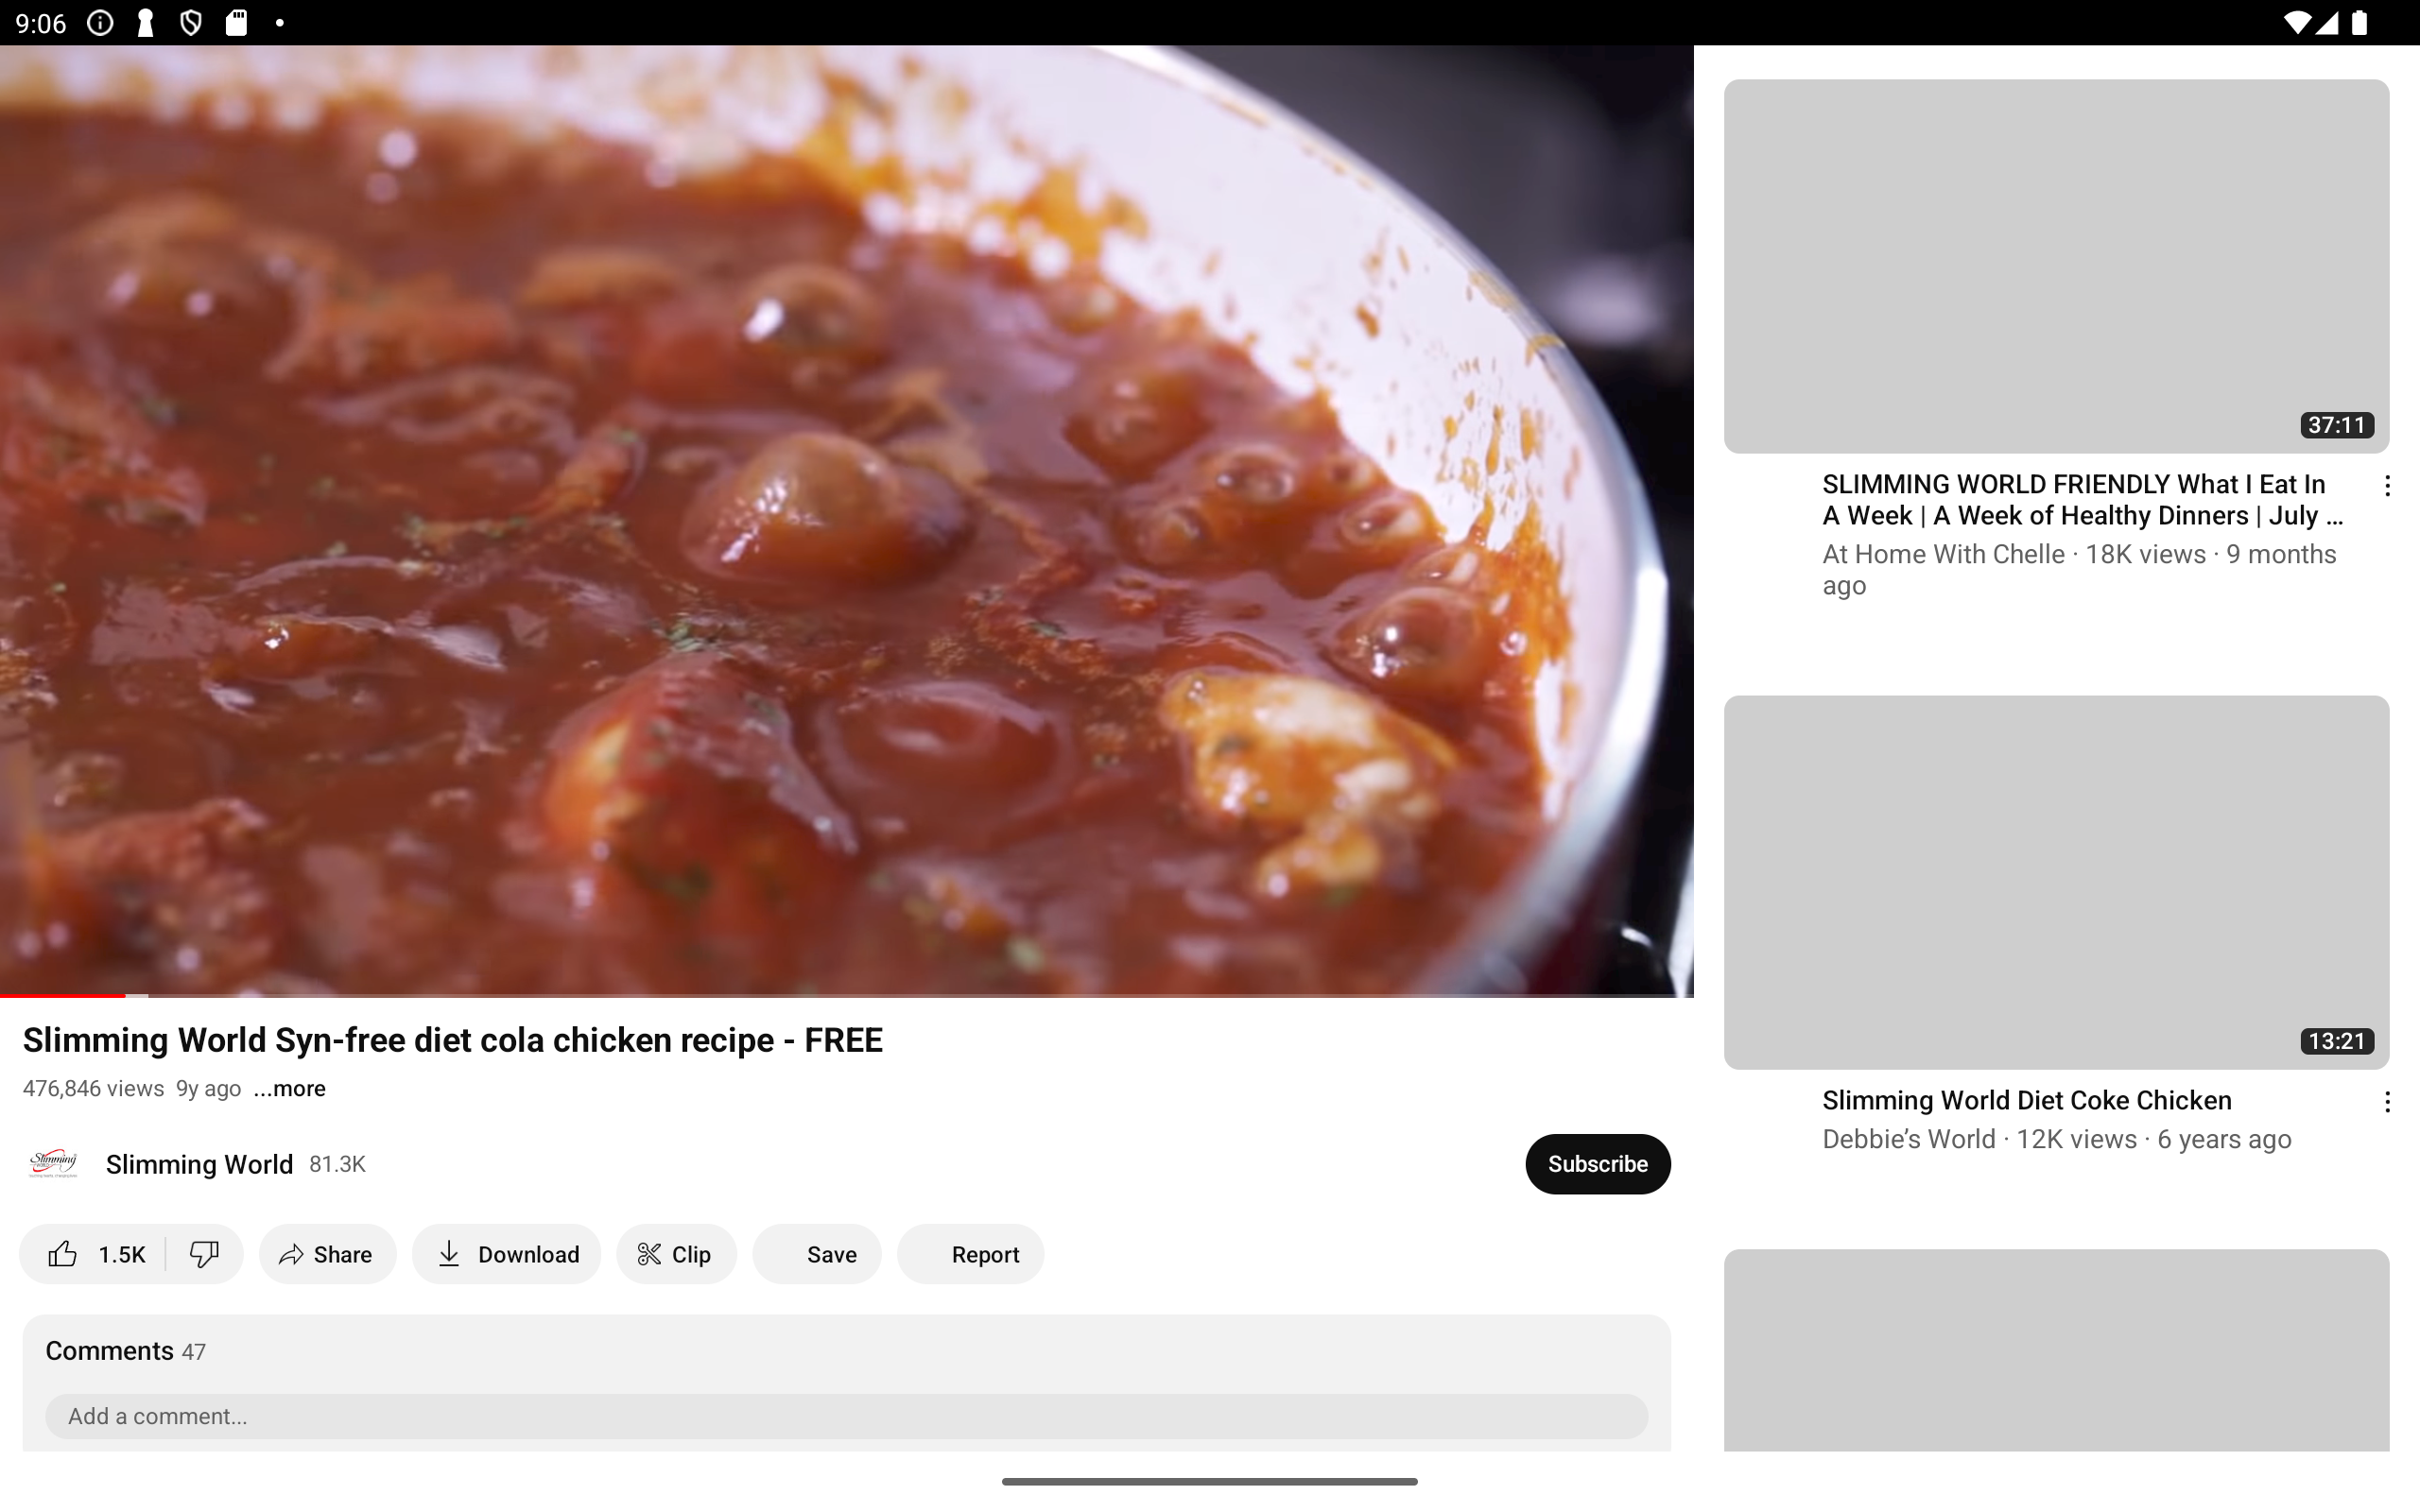
Task: Tap the video player to show controls
Action: click(x=846, y=520)
